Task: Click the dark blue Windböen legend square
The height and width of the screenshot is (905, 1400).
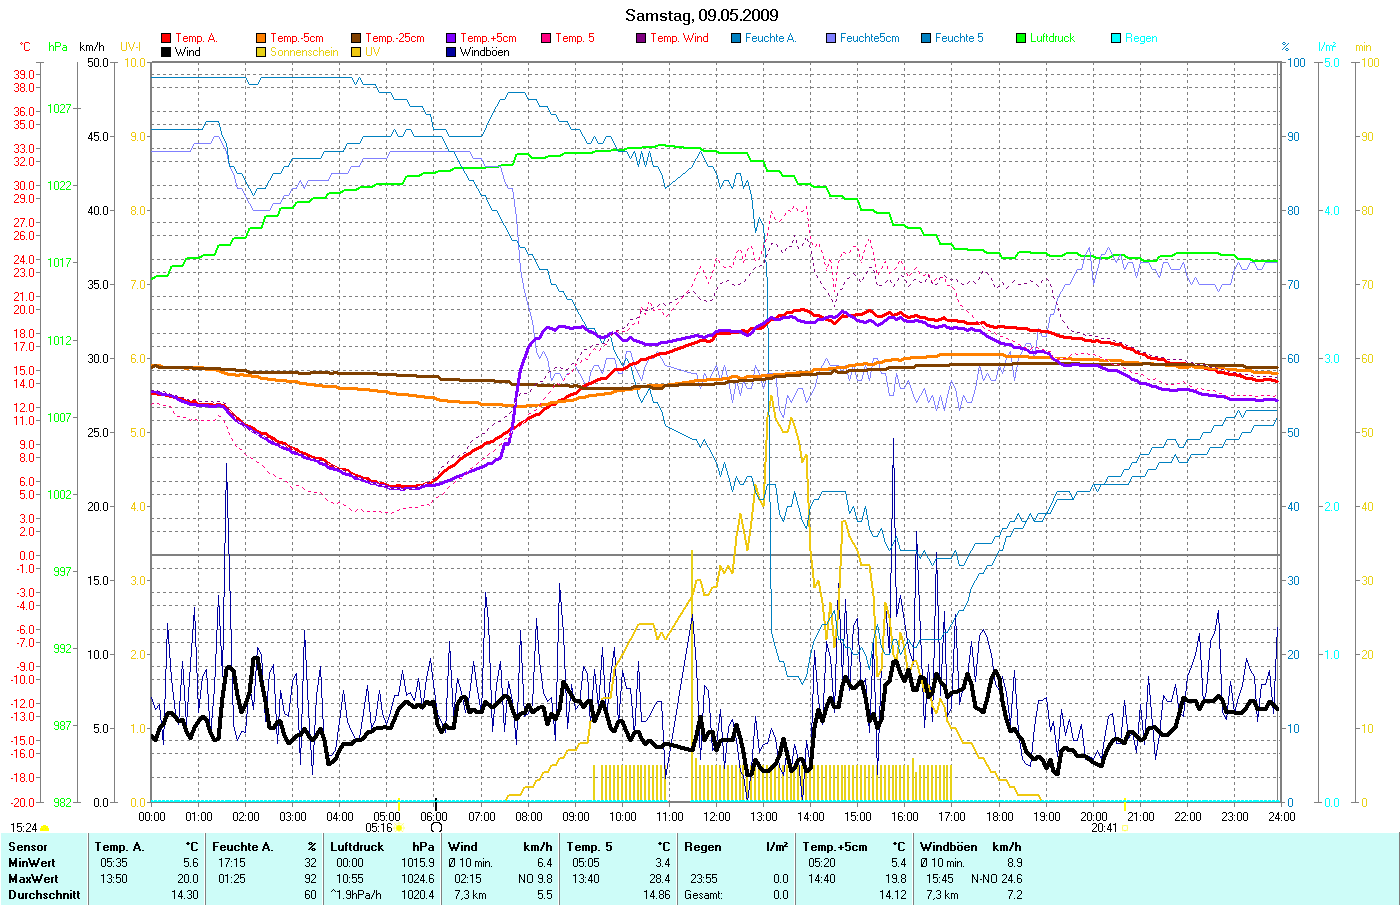Action: click(x=452, y=52)
